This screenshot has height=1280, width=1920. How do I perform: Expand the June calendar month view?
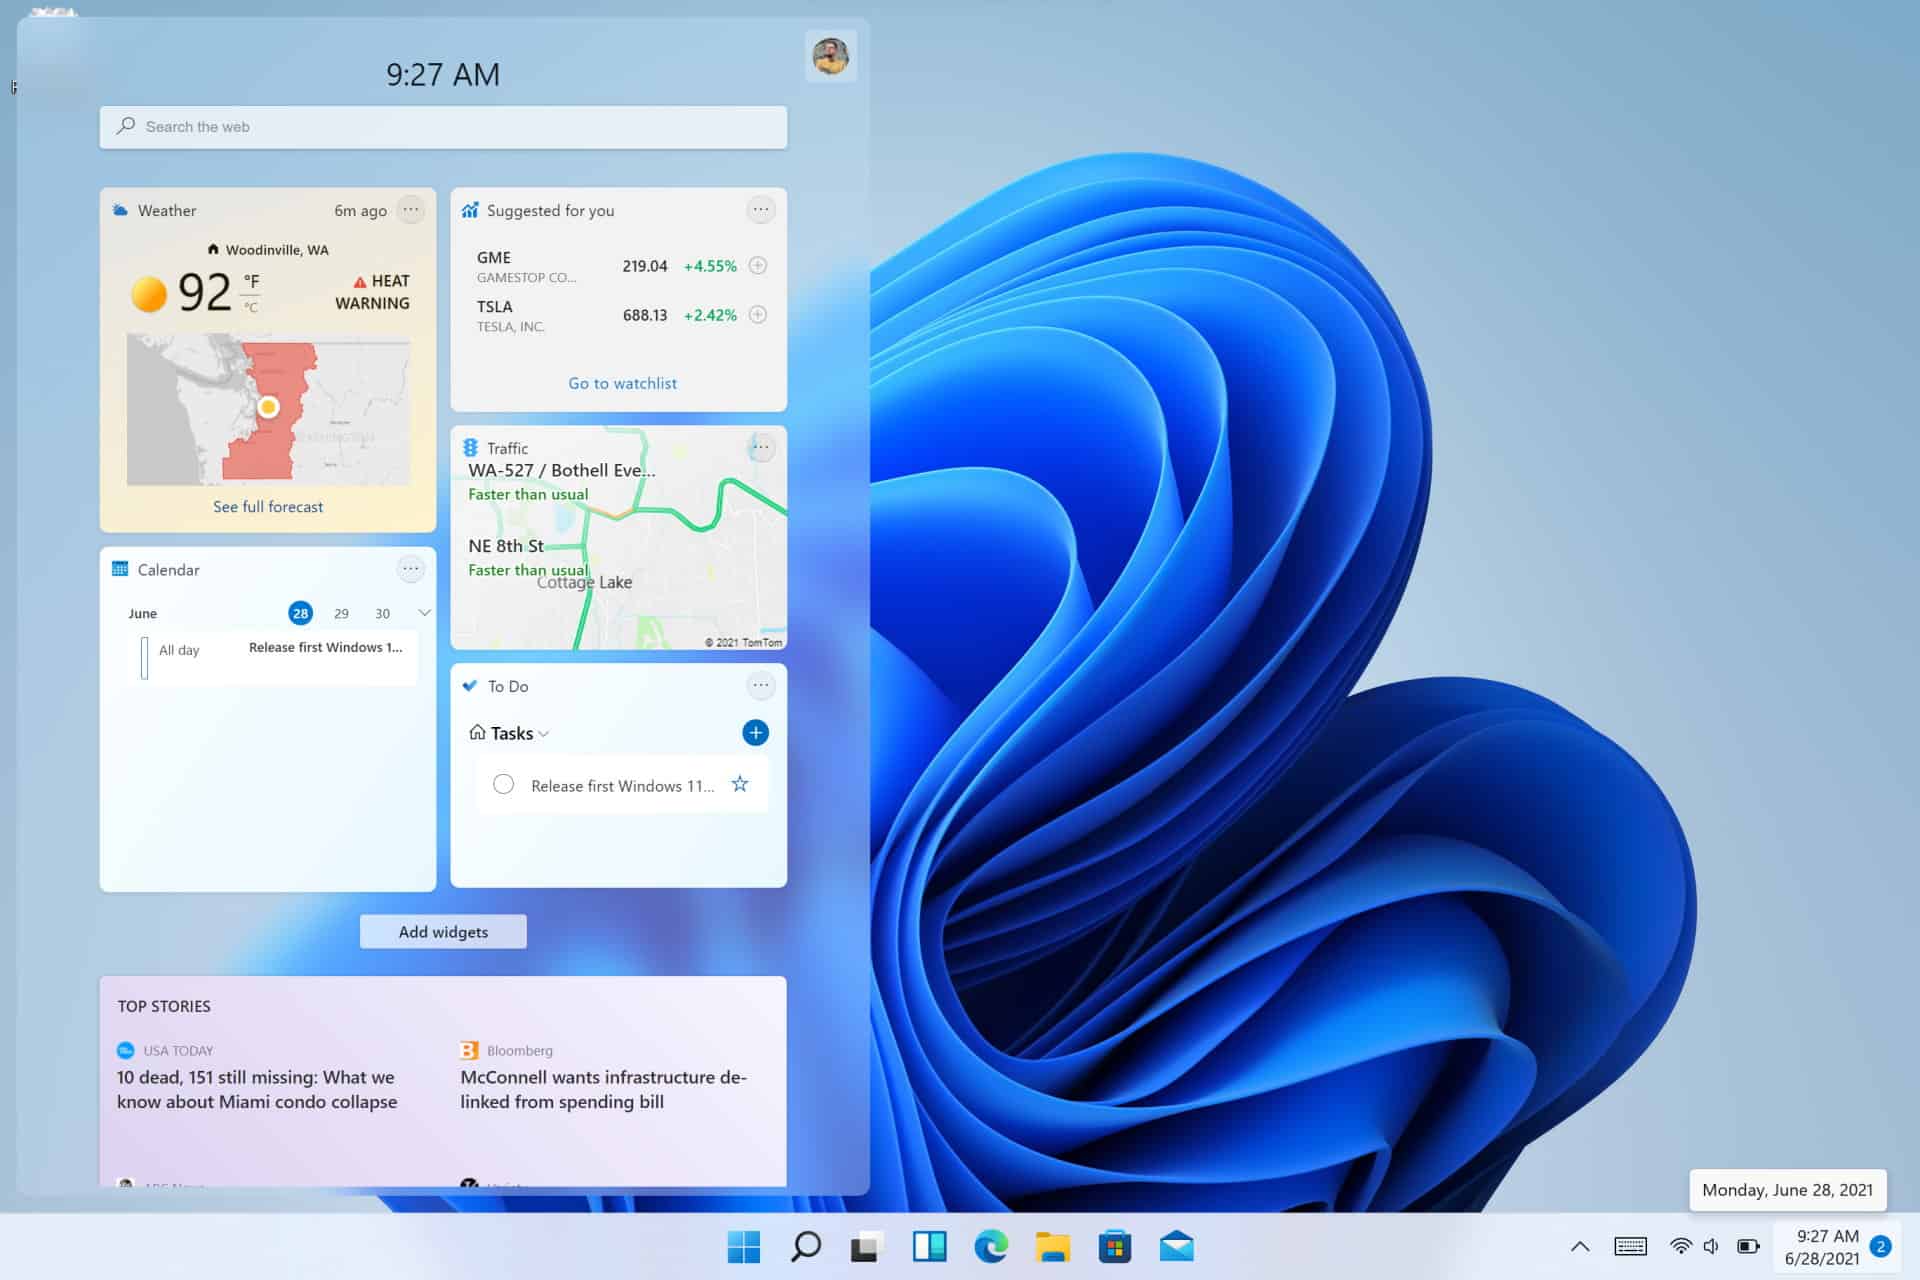424,613
